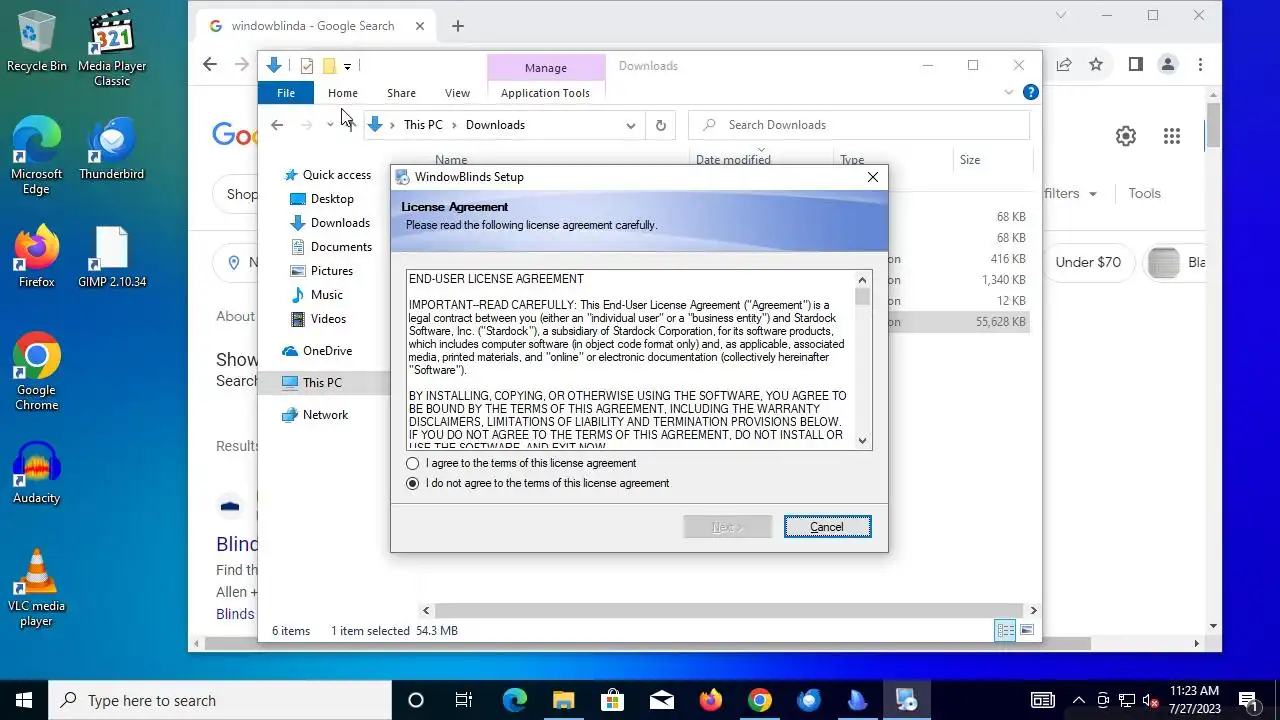Select the Microsoft Edge desktop icon
Viewport: 1280px width, 720px height.
[37, 157]
